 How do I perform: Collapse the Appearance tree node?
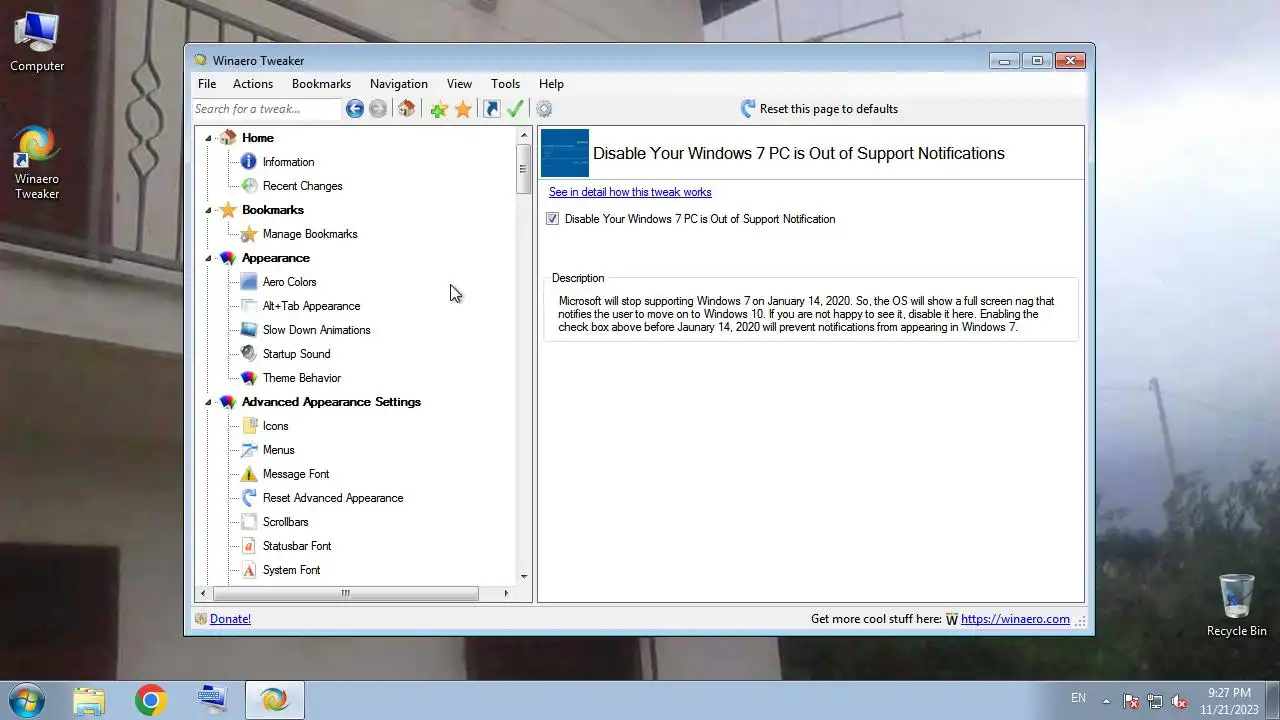(x=209, y=258)
